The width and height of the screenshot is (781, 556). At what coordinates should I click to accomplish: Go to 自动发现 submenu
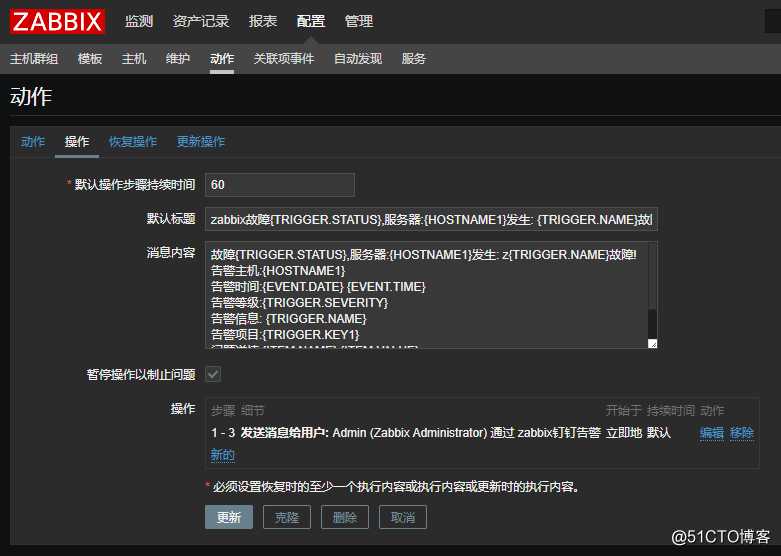(x=358, y=59)
